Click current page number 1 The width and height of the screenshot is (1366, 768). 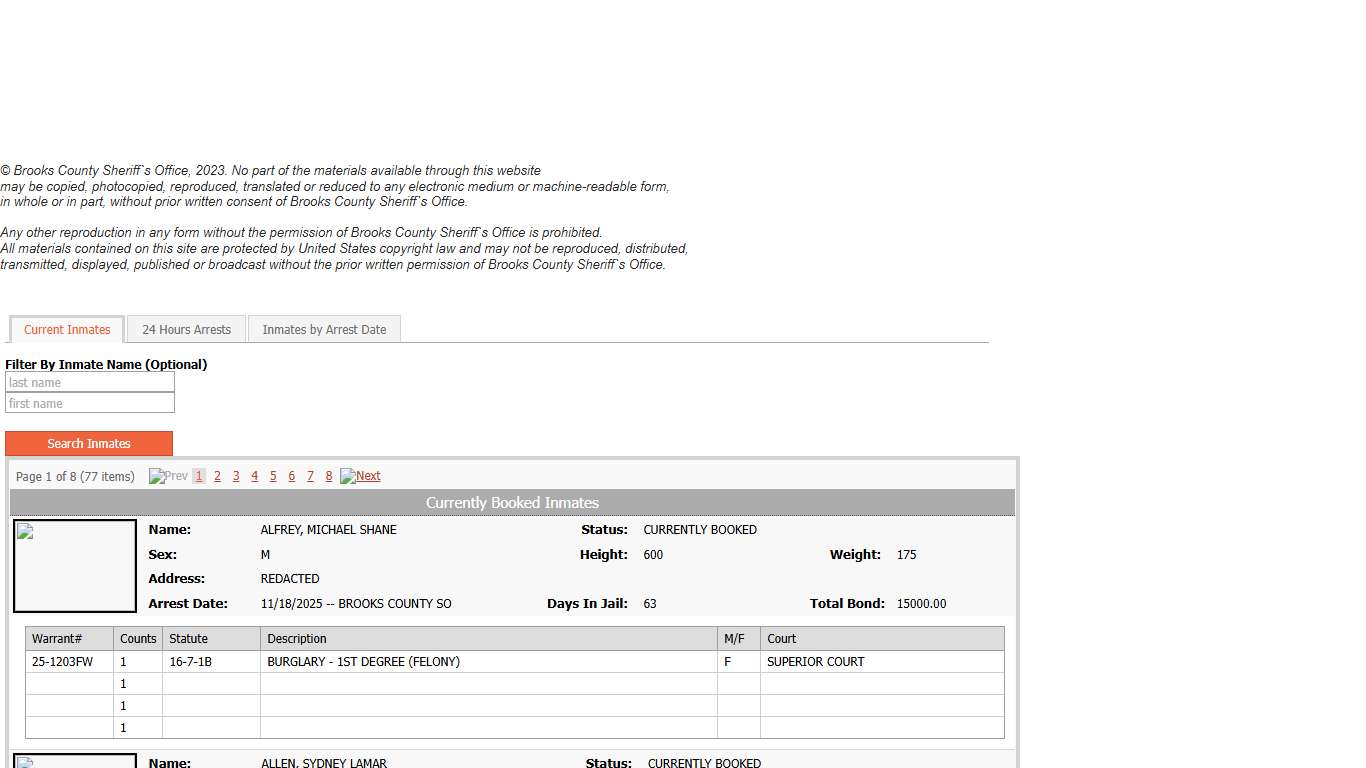coord(199,477)
